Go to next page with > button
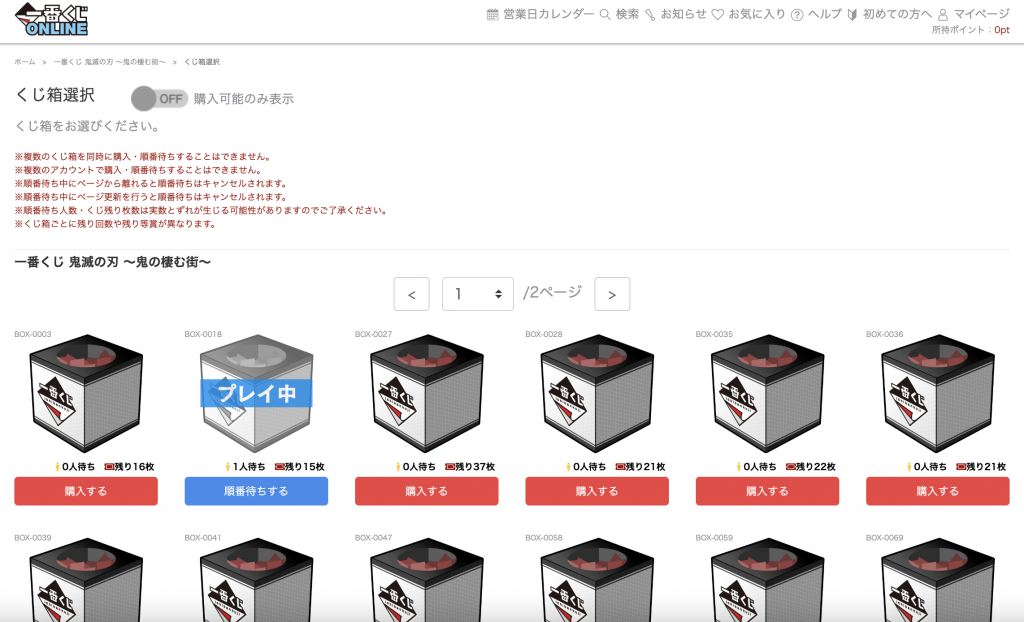The width and height of the screenshot is (1024, 622). pos(612,294)
